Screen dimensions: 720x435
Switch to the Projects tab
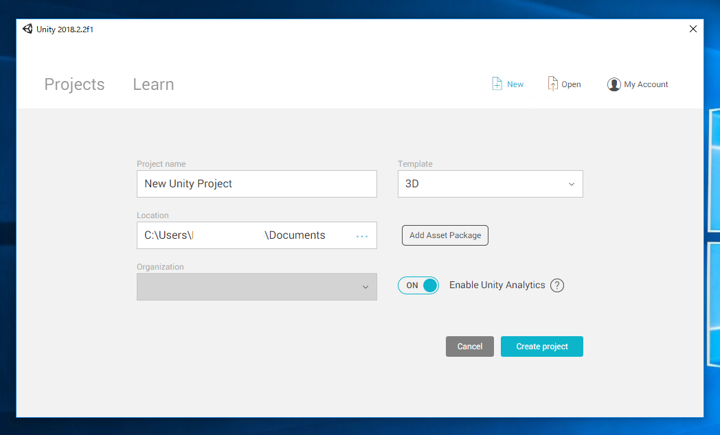(74, 85)
